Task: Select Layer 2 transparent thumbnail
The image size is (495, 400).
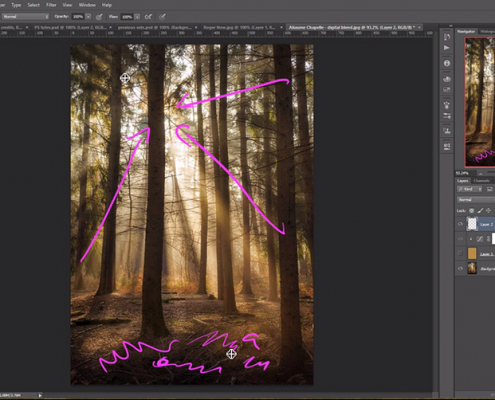Action: 472,224
